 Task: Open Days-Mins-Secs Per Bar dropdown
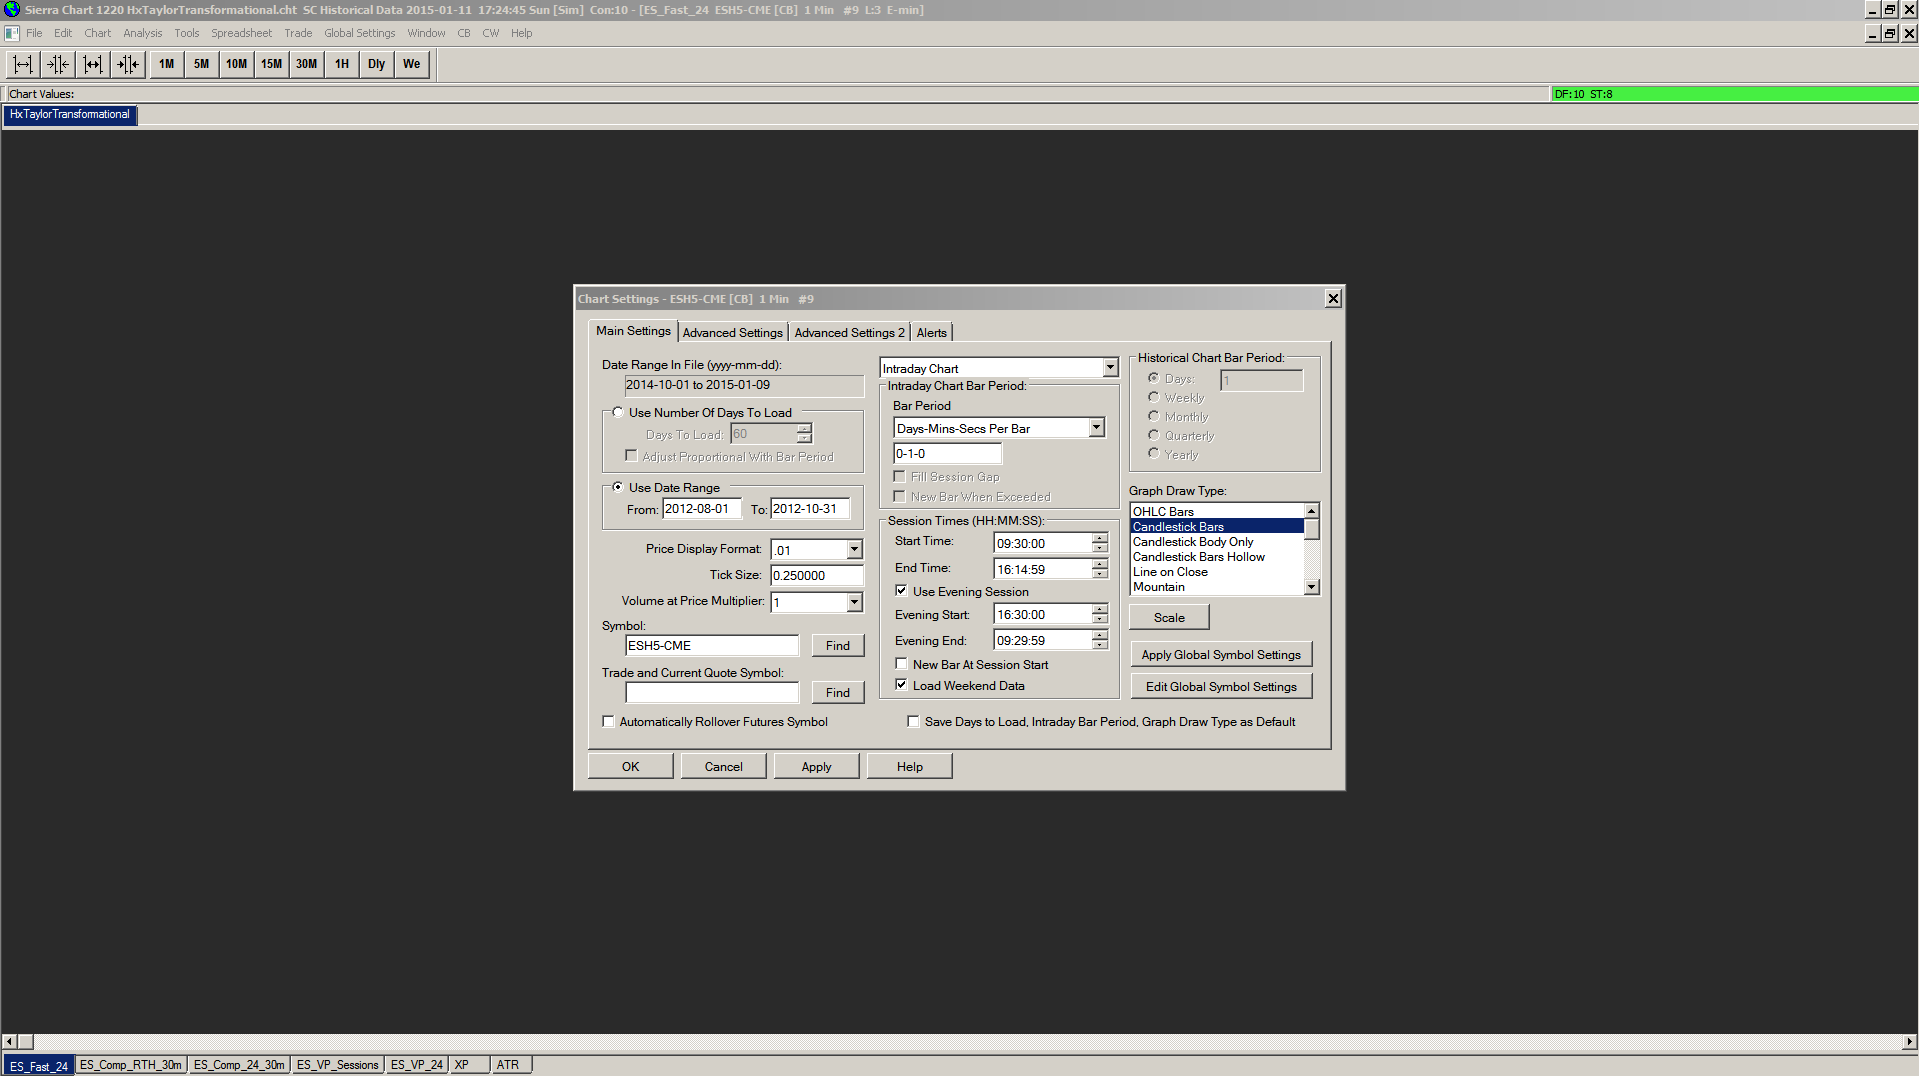[x=1096, y=428]
